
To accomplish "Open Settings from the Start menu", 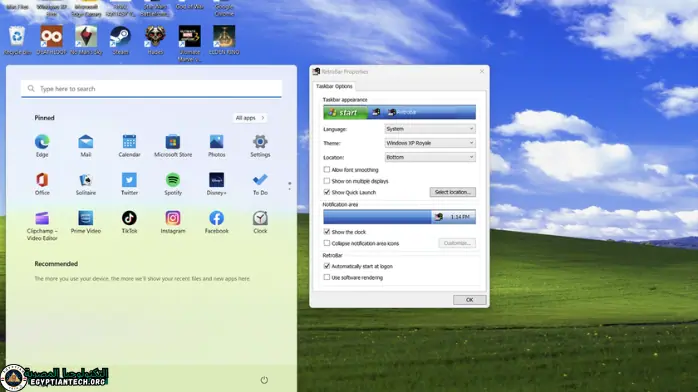I will 260,146.
